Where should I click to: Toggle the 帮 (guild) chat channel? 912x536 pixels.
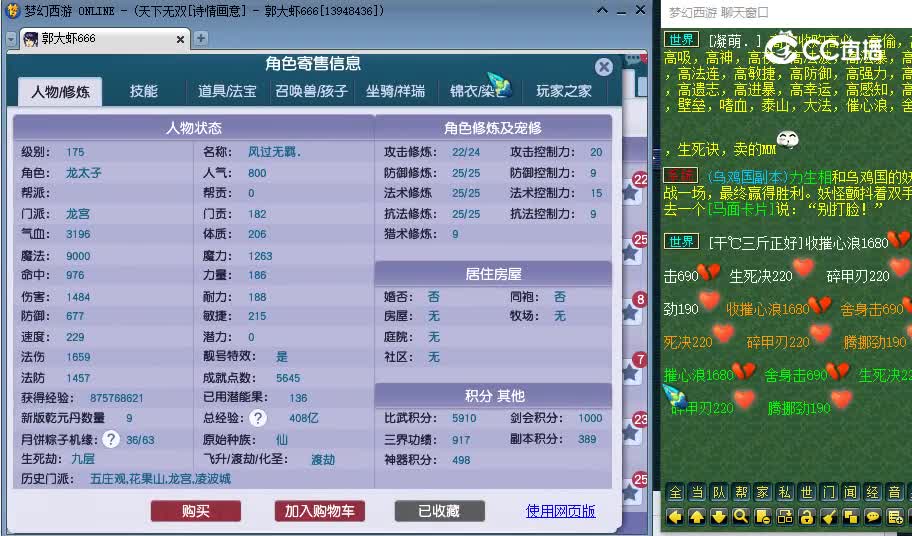740,492
